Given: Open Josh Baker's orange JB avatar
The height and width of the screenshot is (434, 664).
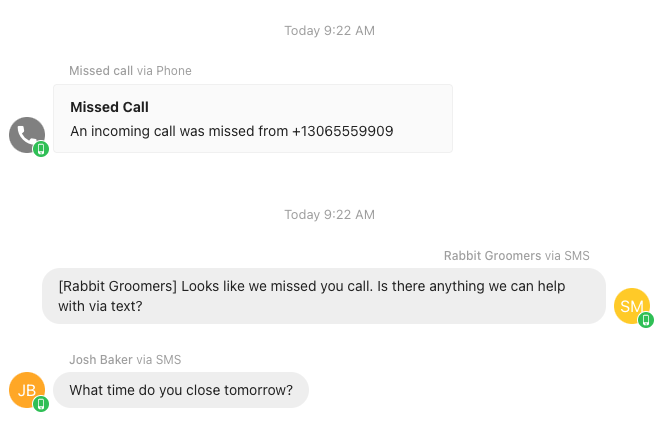Looking at the screenshot, I should coord(27,390).
